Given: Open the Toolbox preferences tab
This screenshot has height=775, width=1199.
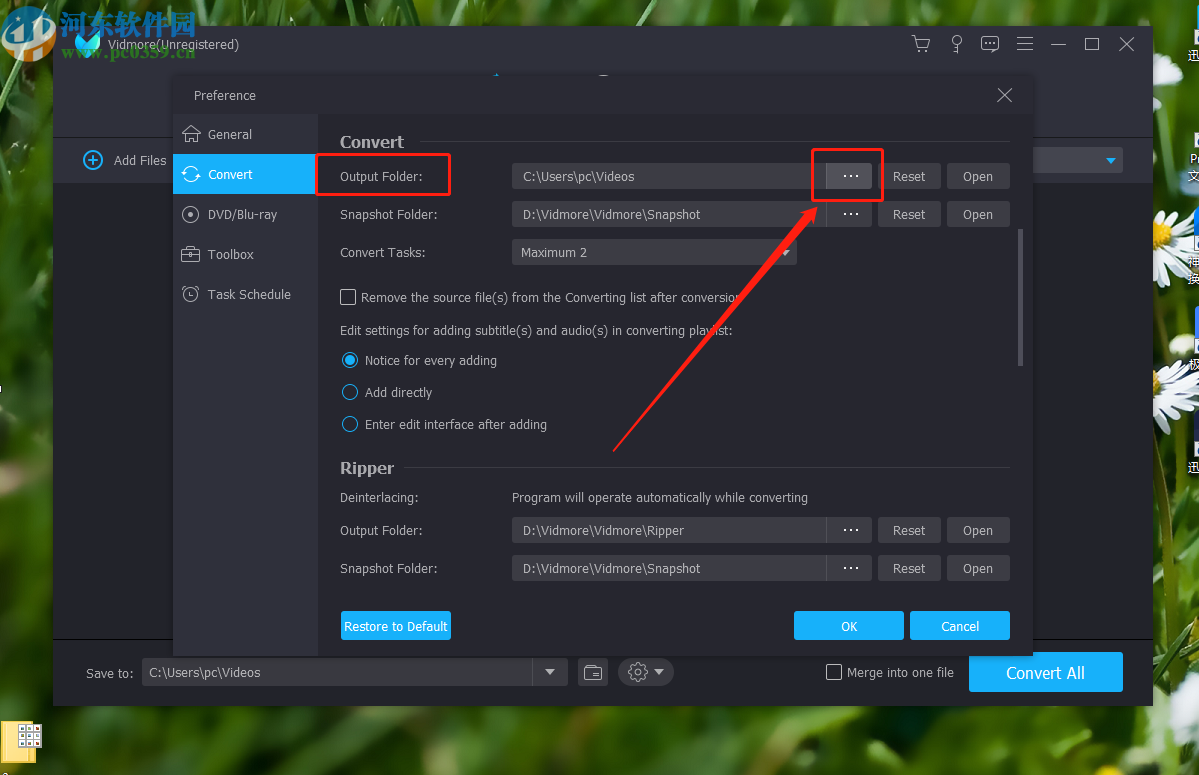Looking at the screenshot, I should (x=245, y=255).
